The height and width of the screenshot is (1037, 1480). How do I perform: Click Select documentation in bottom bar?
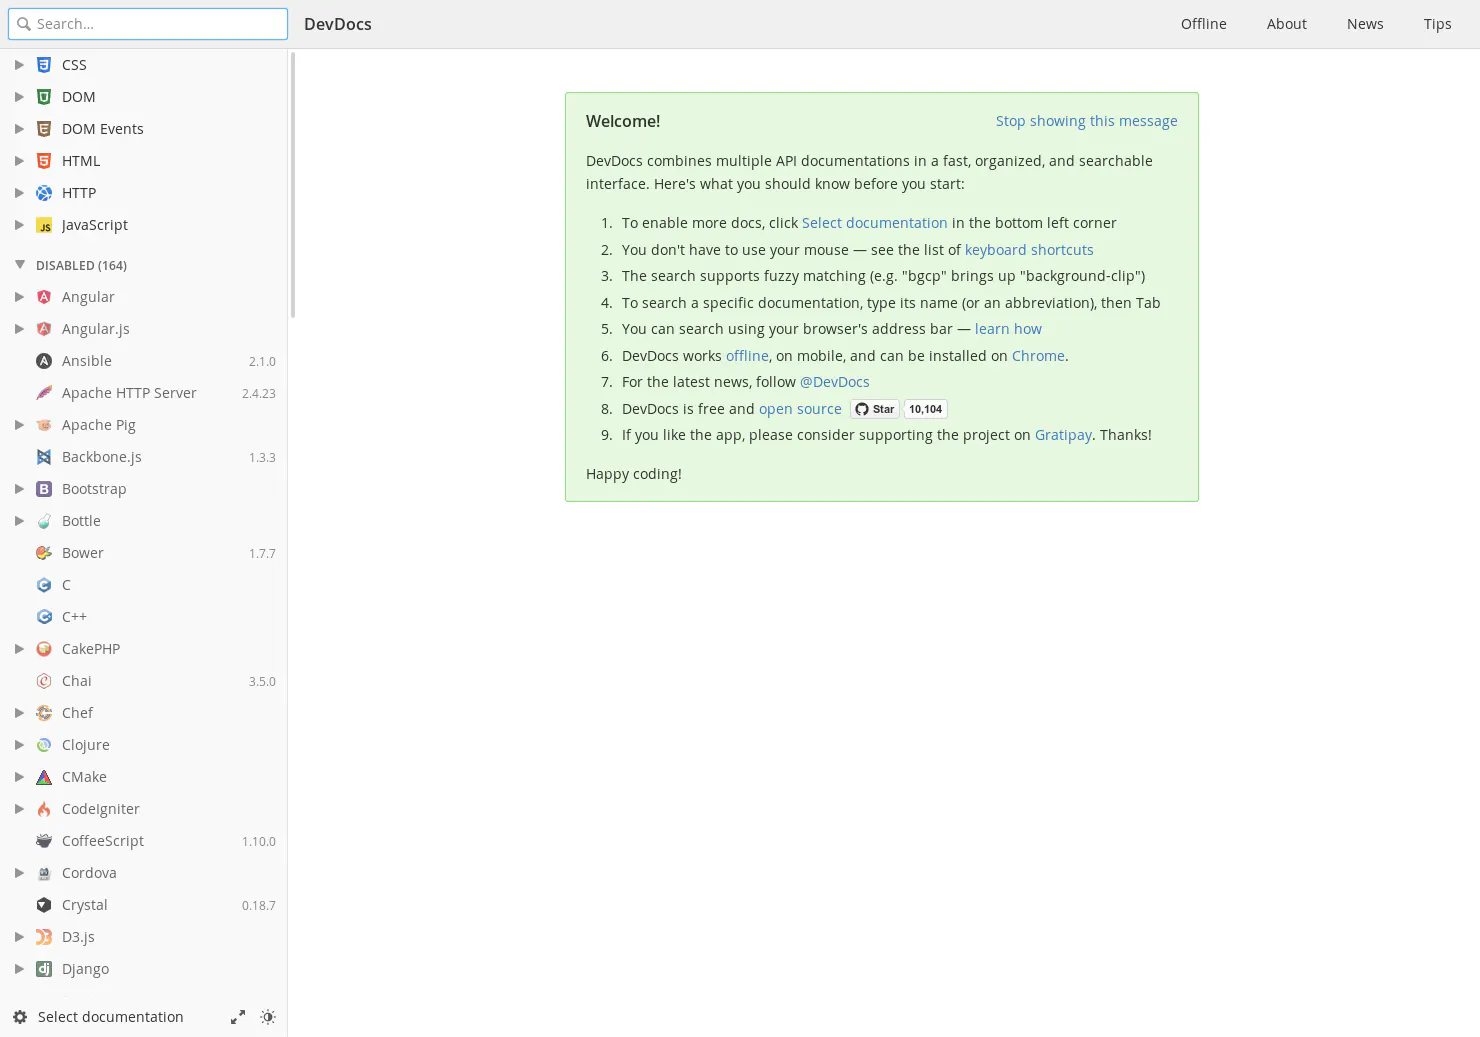[x=111, y=1017]
